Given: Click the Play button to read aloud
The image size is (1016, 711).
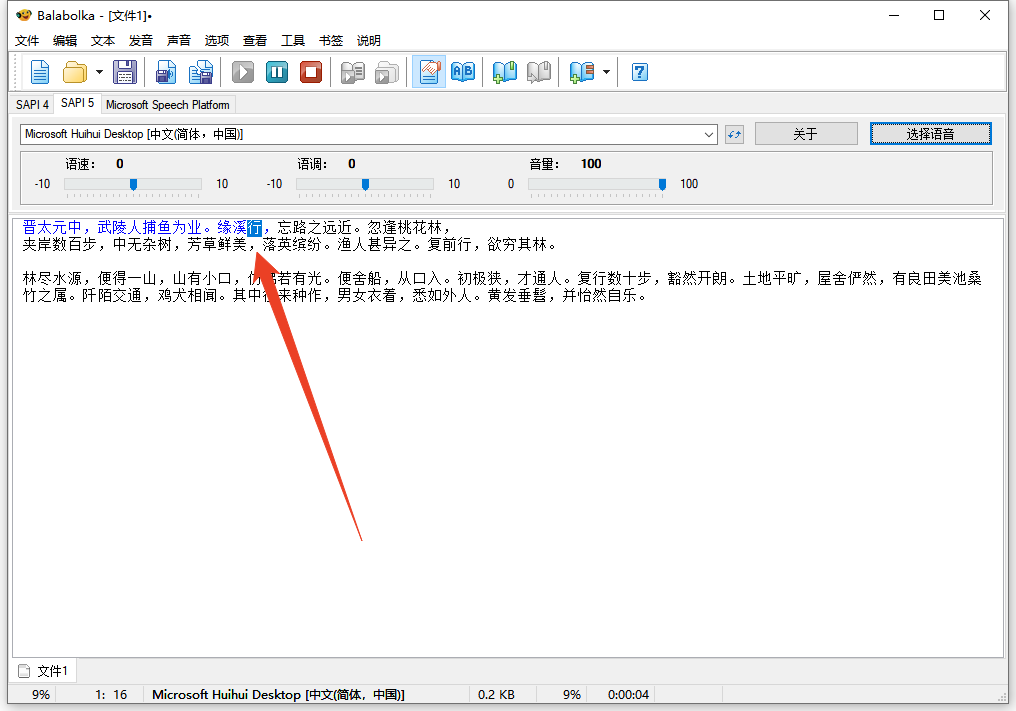Looking at the screenshot, I should (x=243, y=72).
